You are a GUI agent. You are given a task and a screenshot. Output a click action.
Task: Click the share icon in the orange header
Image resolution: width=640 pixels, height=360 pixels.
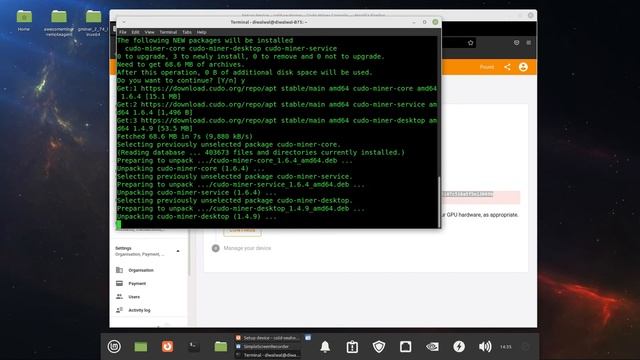pos(507,67)
